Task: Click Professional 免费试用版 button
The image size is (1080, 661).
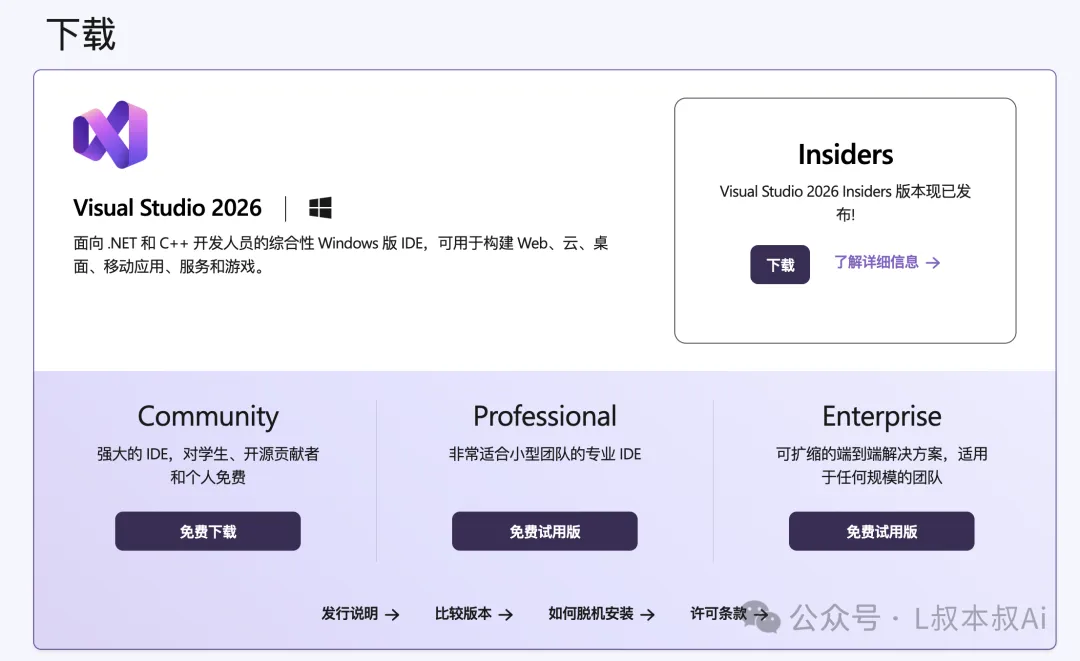Action: (545, 531)
